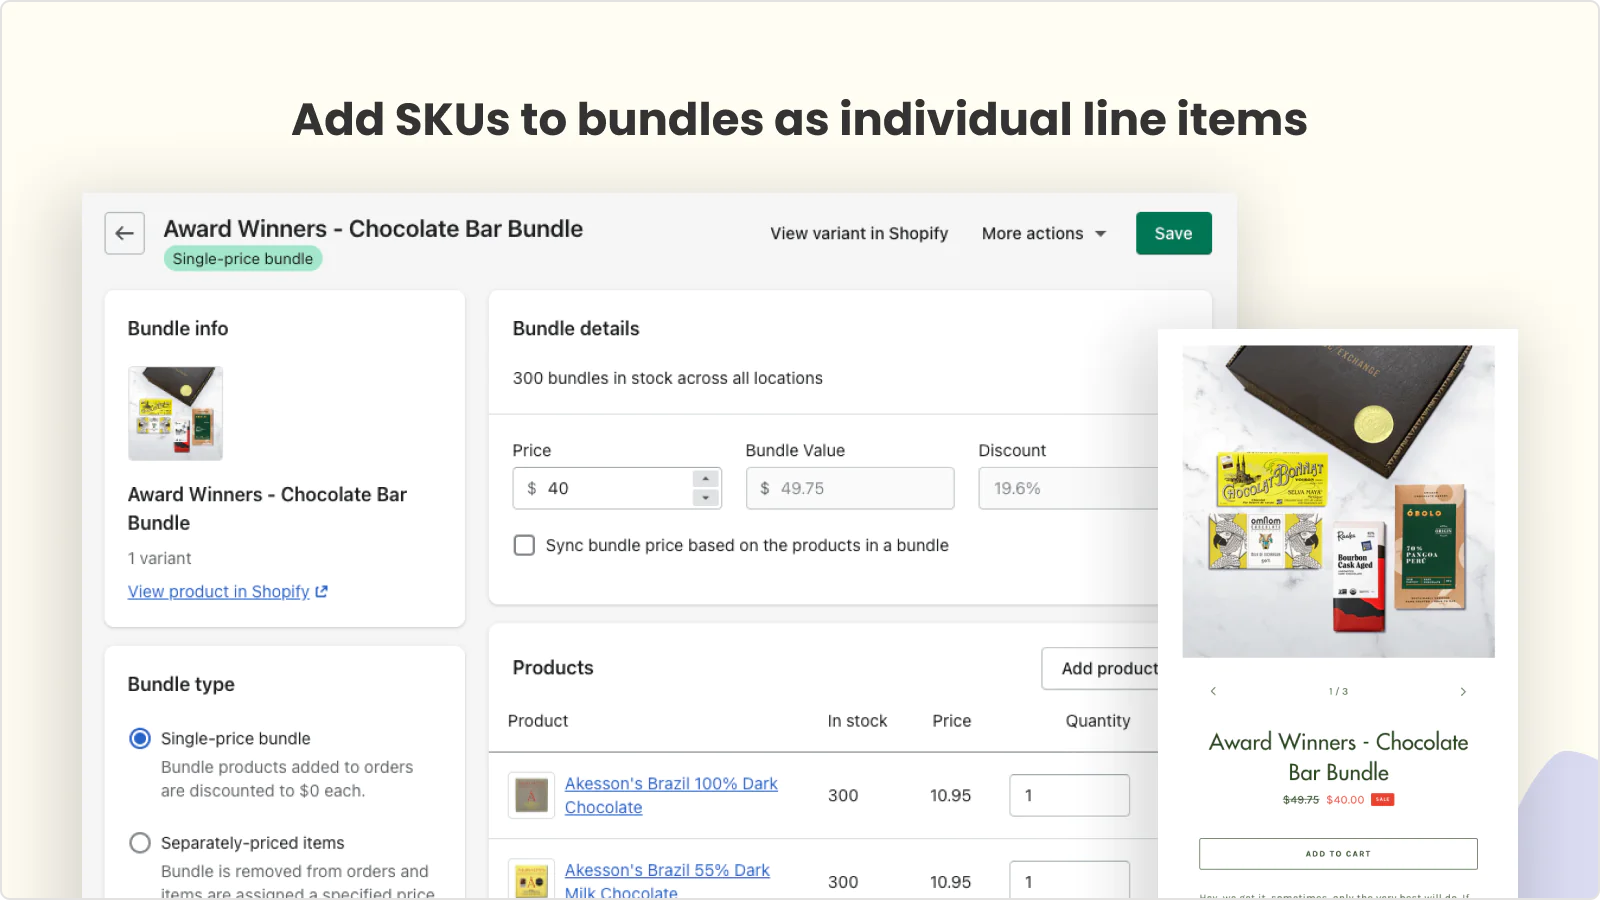Image resolution: width=1600 pixels, height=900 pixels.
Task: Click Akesson's Brazil 55% Dark Milk thumbnail
Action: click(531, 880)
